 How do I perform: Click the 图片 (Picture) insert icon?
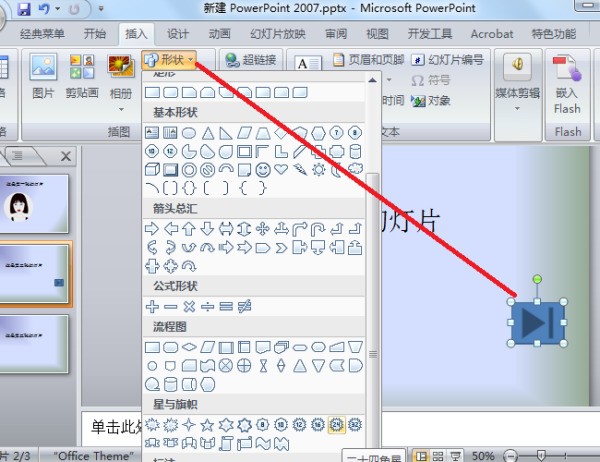coord(43,77)
